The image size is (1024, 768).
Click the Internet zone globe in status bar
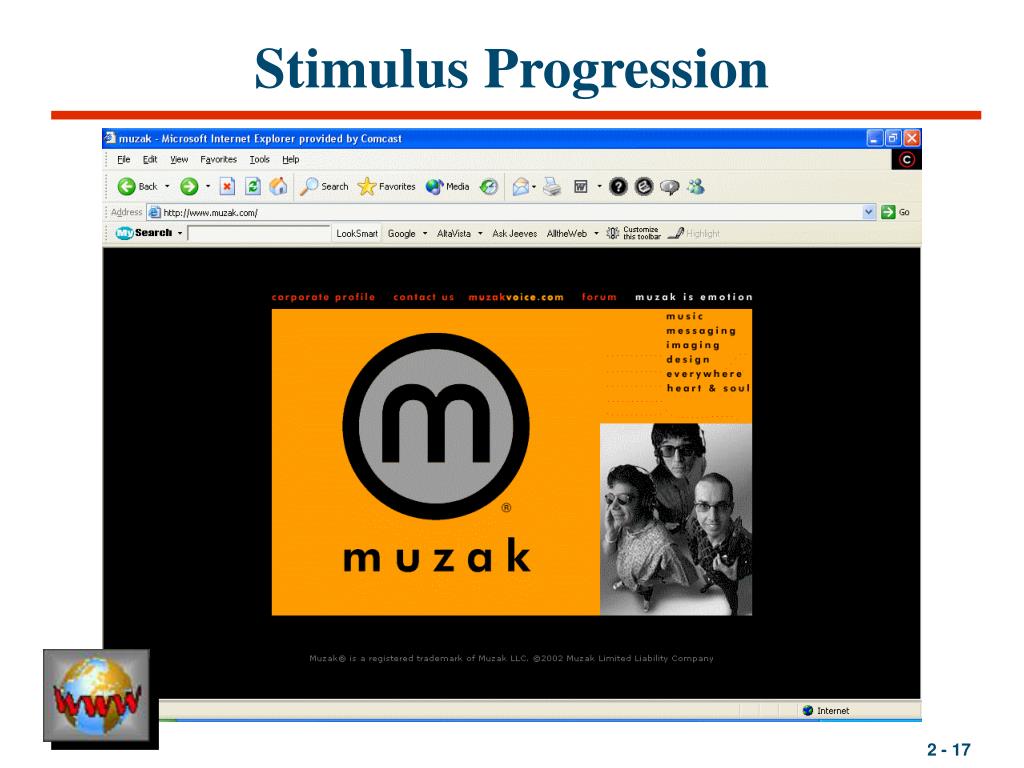pyautogui.click(x=808, y=711)
